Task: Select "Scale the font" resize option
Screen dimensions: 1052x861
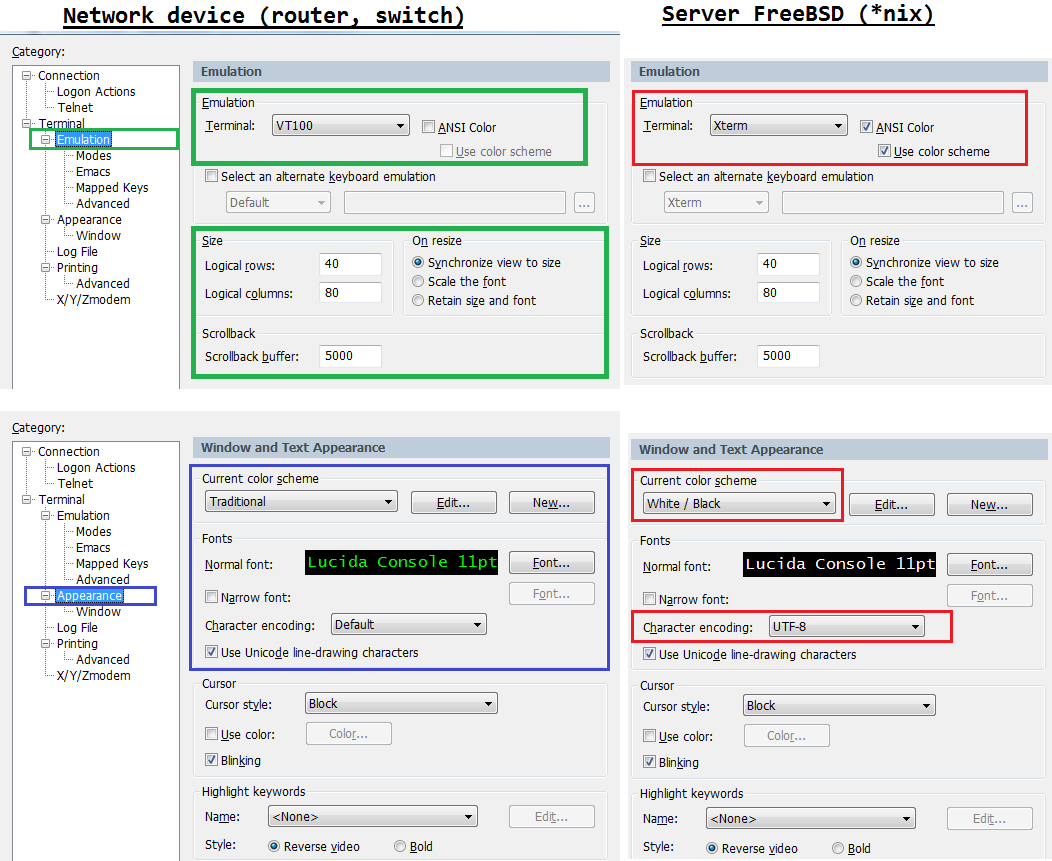Action: click(416, 280)
